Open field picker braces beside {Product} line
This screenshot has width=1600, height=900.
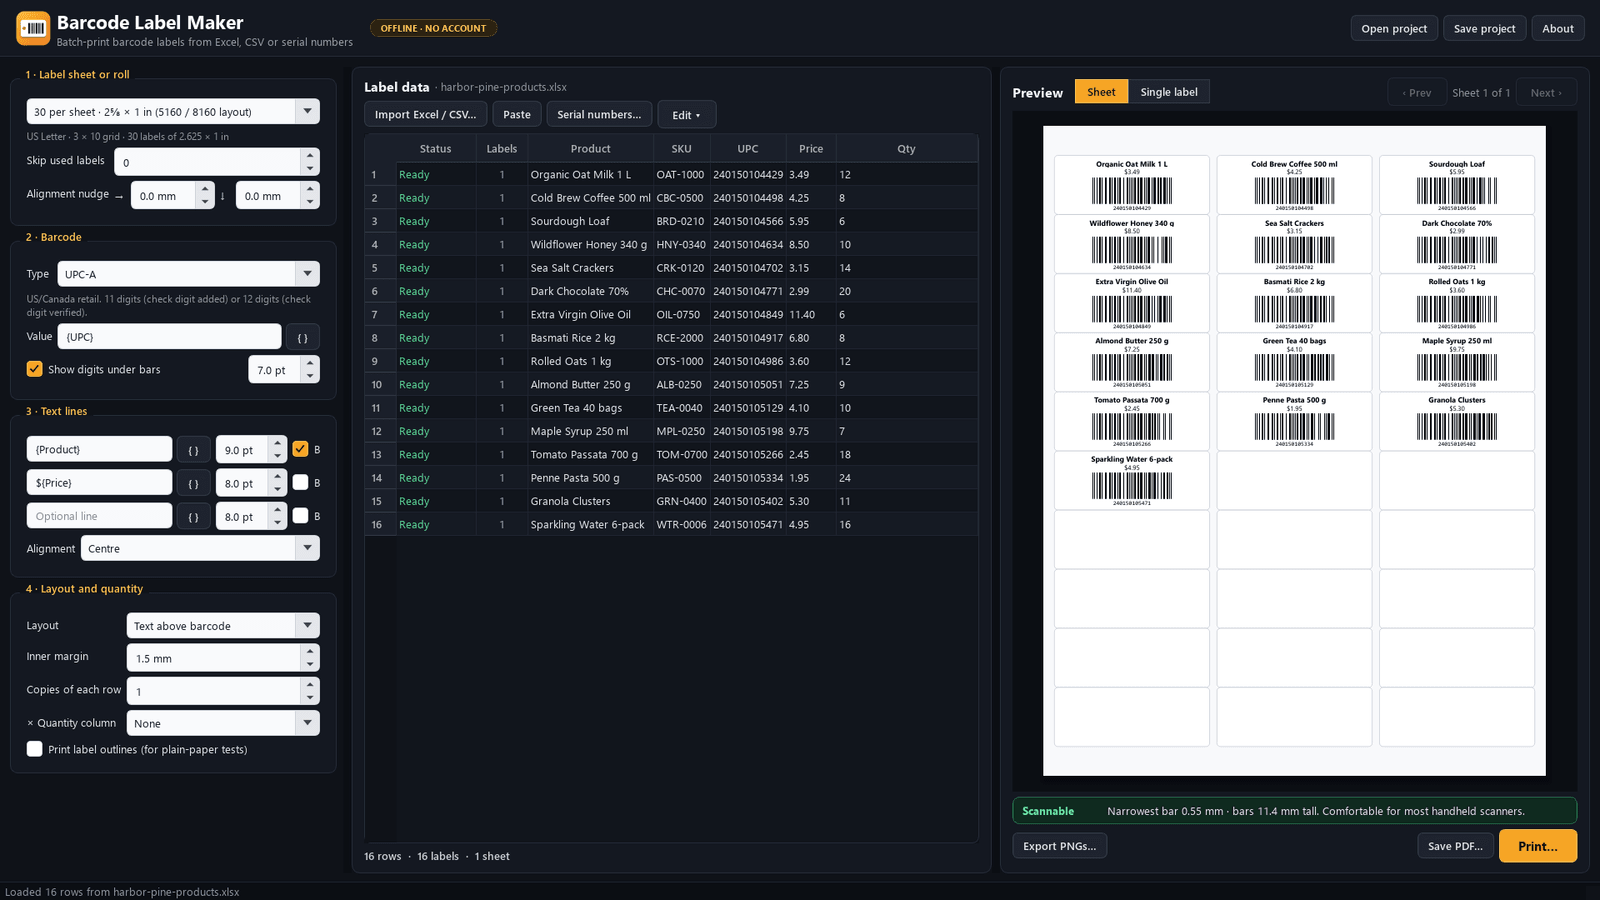click(193, 450)
